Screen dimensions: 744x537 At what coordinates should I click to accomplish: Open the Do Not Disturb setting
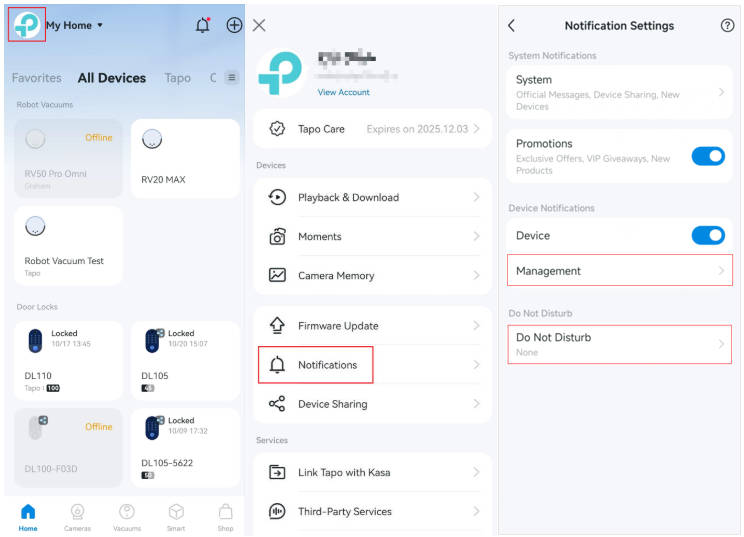click(x=619, y=344)
